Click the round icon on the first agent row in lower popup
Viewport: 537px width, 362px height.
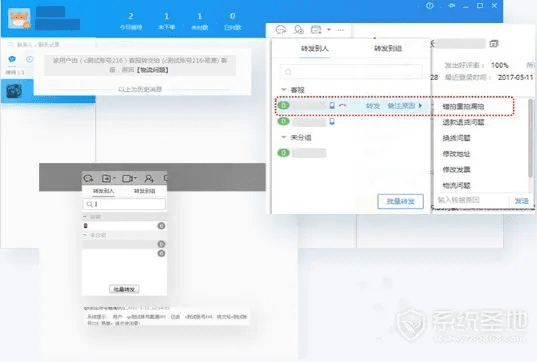161,226
